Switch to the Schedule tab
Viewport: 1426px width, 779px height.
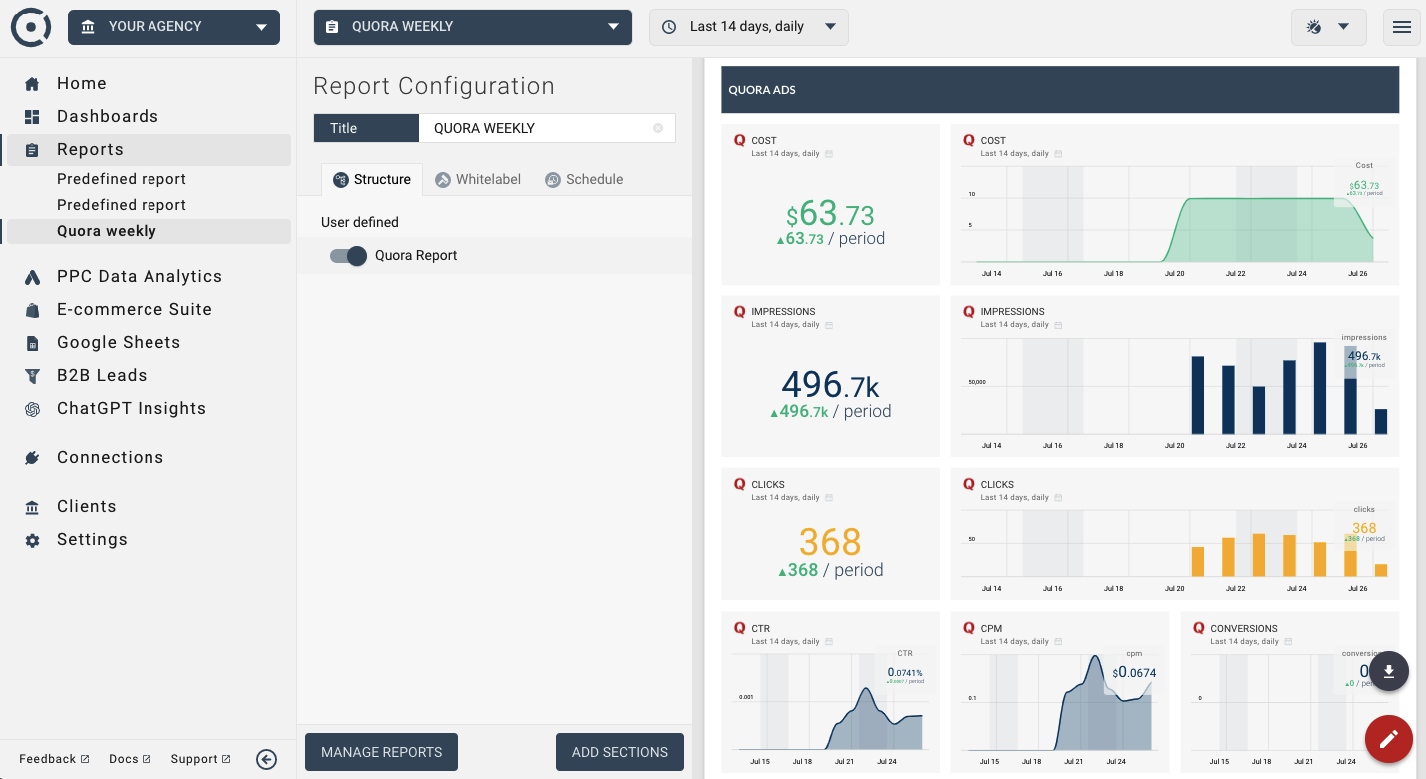584,180
